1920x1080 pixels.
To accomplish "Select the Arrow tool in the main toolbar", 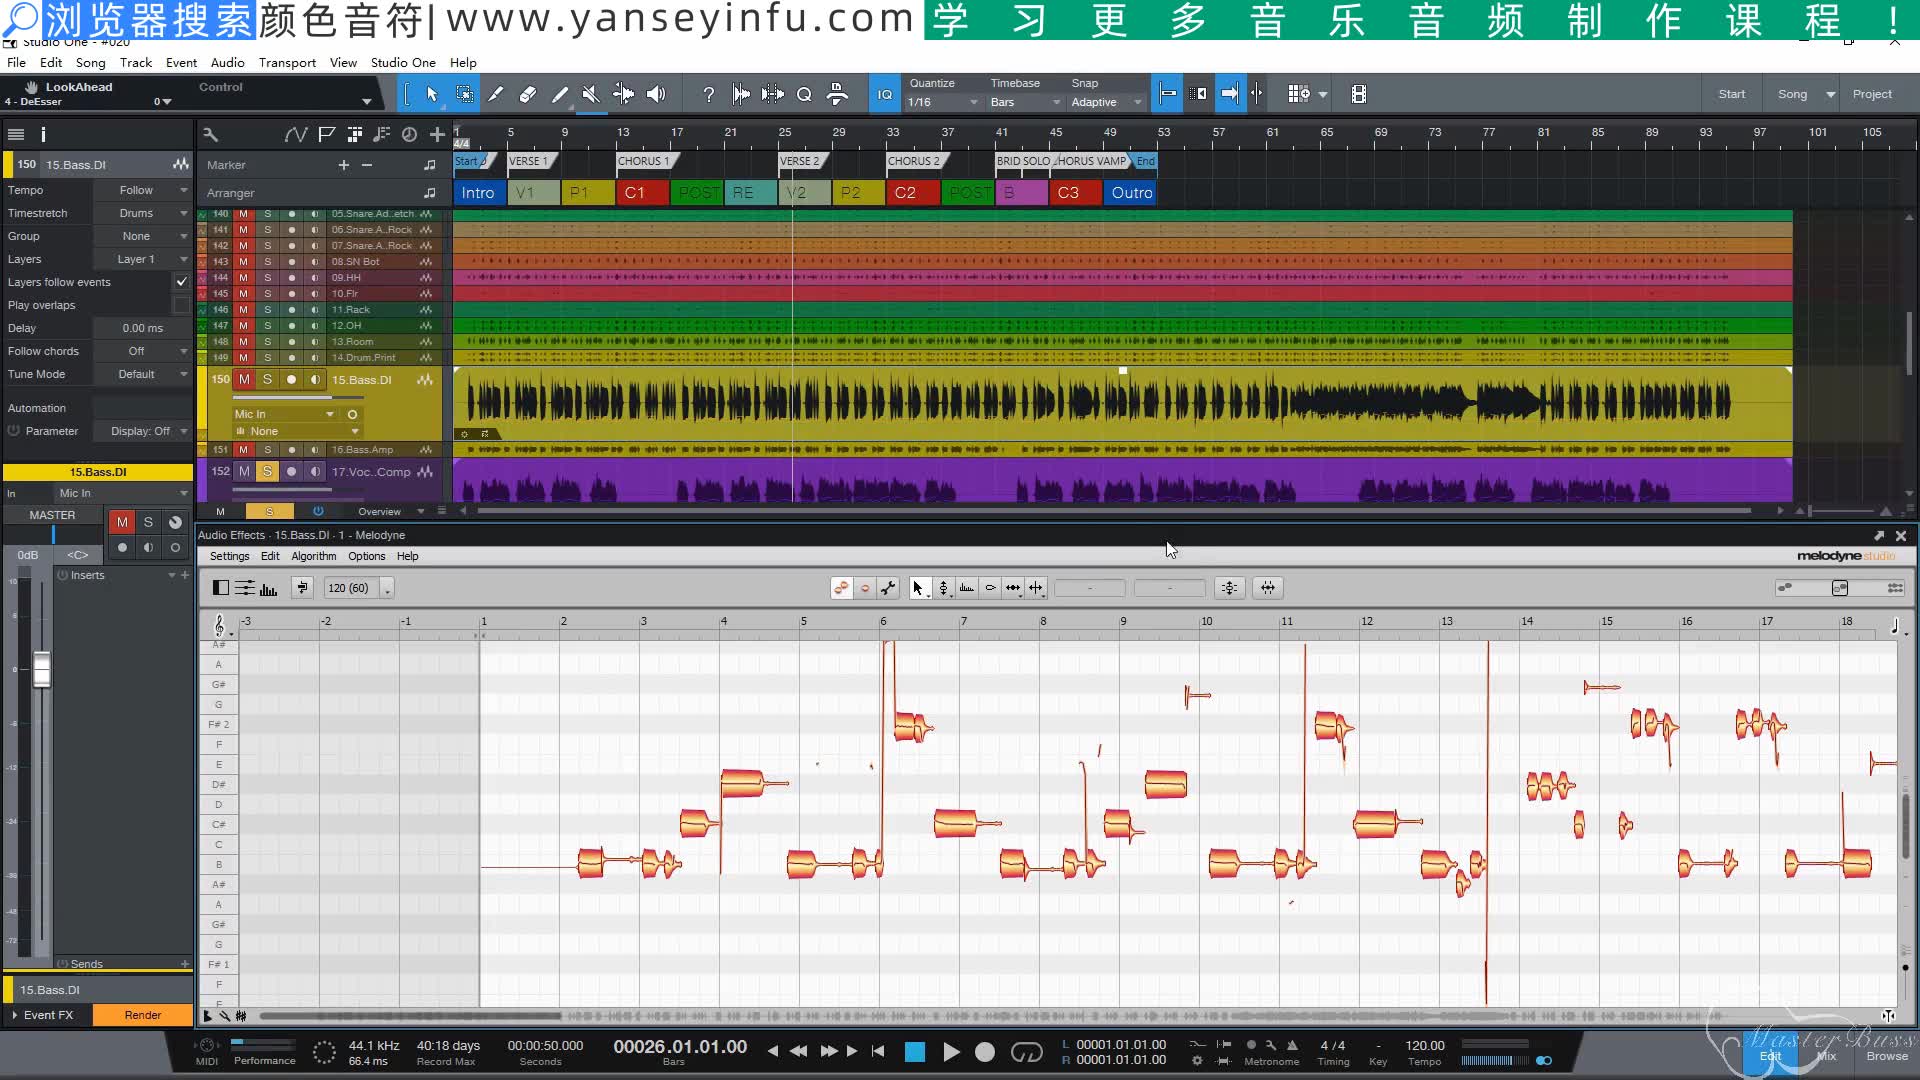I will (x=432, y=94).
